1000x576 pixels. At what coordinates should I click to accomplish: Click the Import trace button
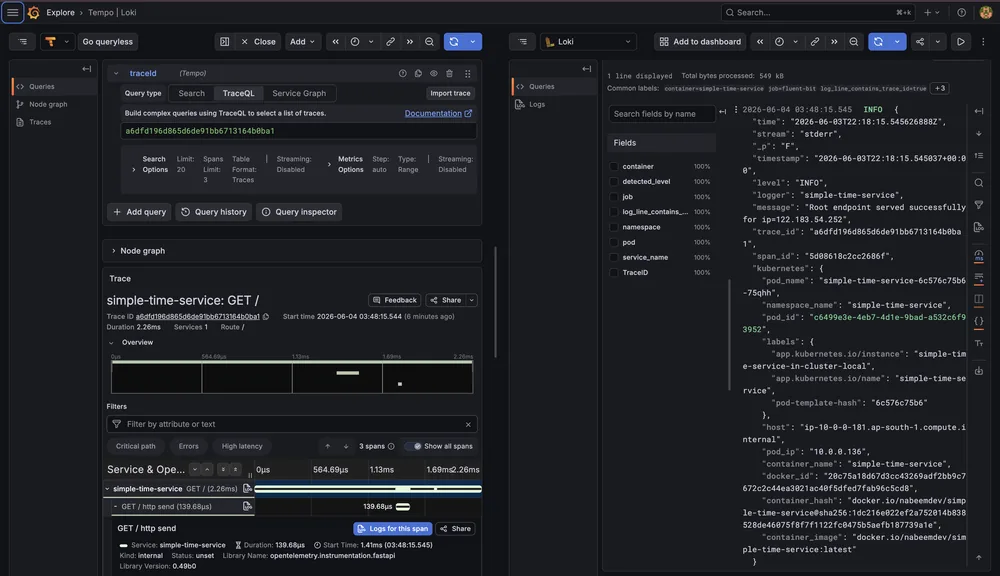click(450, 93)
